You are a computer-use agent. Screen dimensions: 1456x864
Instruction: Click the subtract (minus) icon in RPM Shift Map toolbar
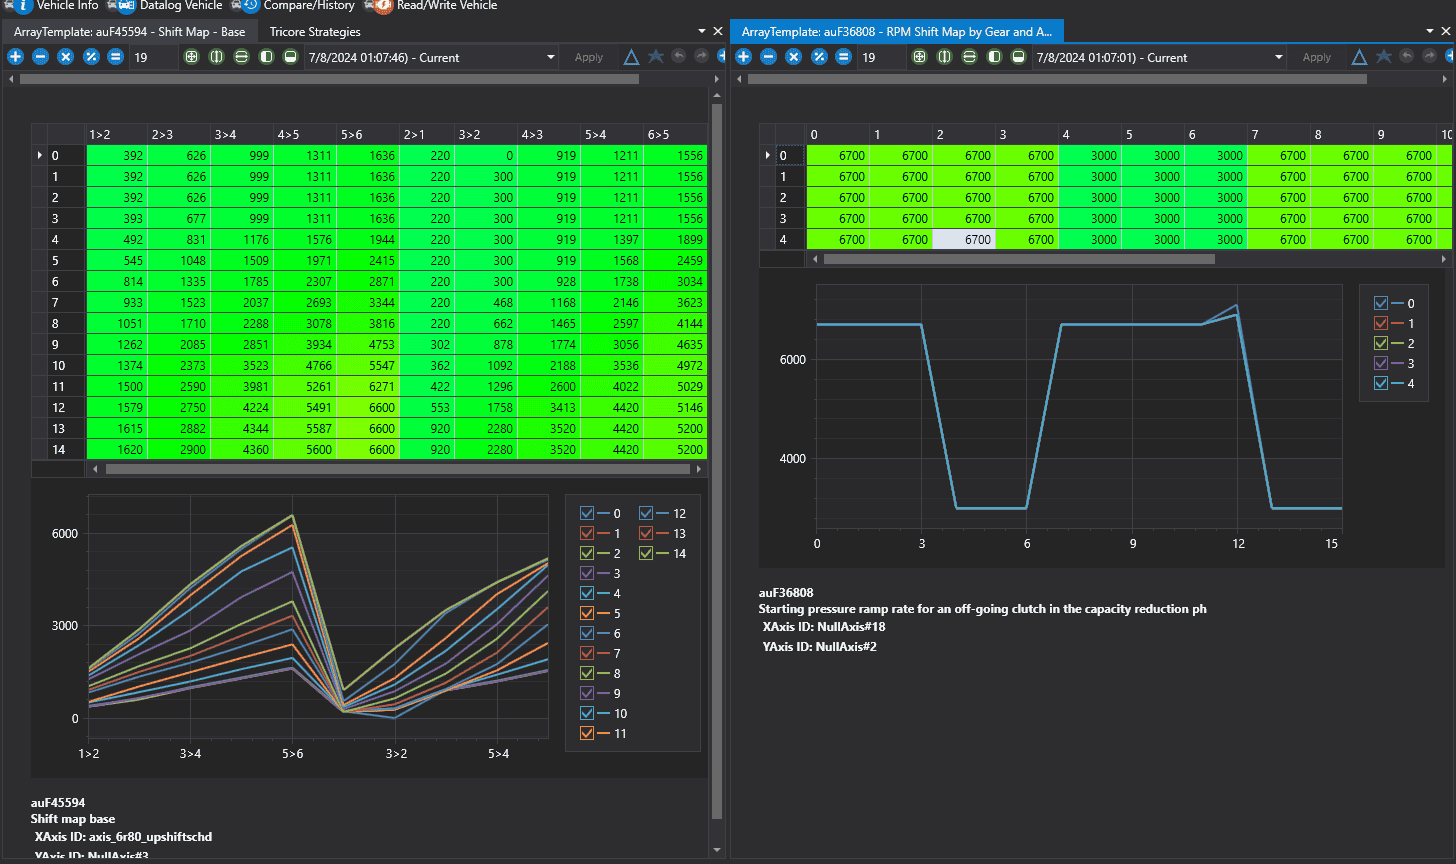pos(768,57)
